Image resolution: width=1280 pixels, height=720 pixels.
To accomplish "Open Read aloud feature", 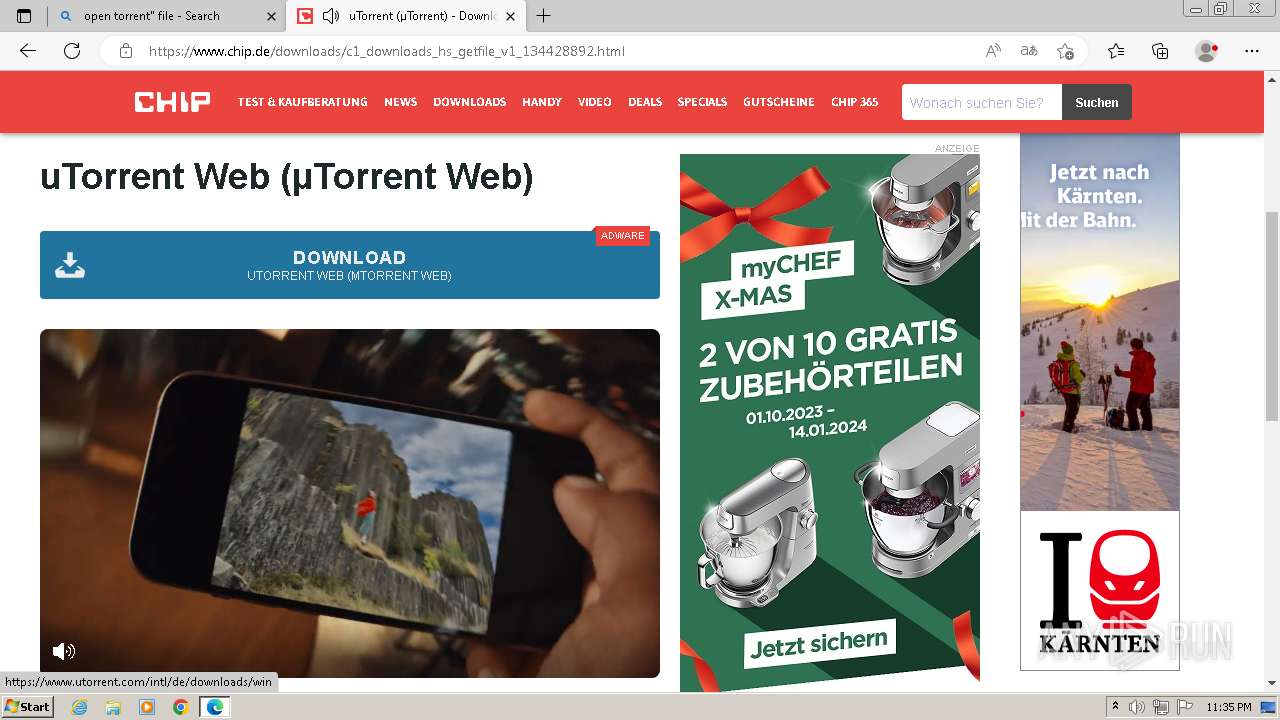I will [993, 51].
